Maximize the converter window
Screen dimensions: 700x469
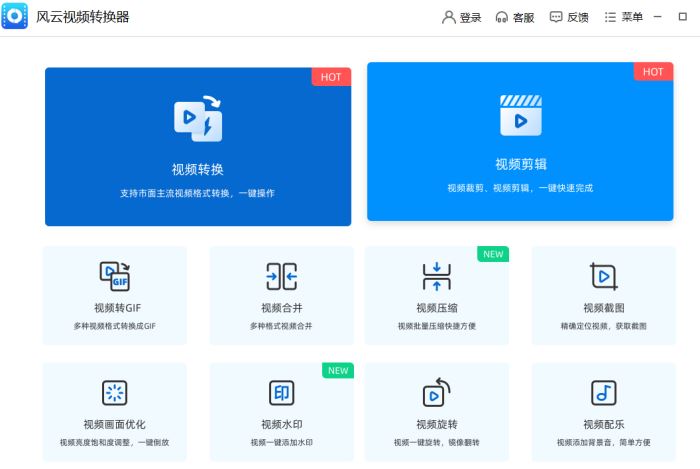[x=683, y=17]
